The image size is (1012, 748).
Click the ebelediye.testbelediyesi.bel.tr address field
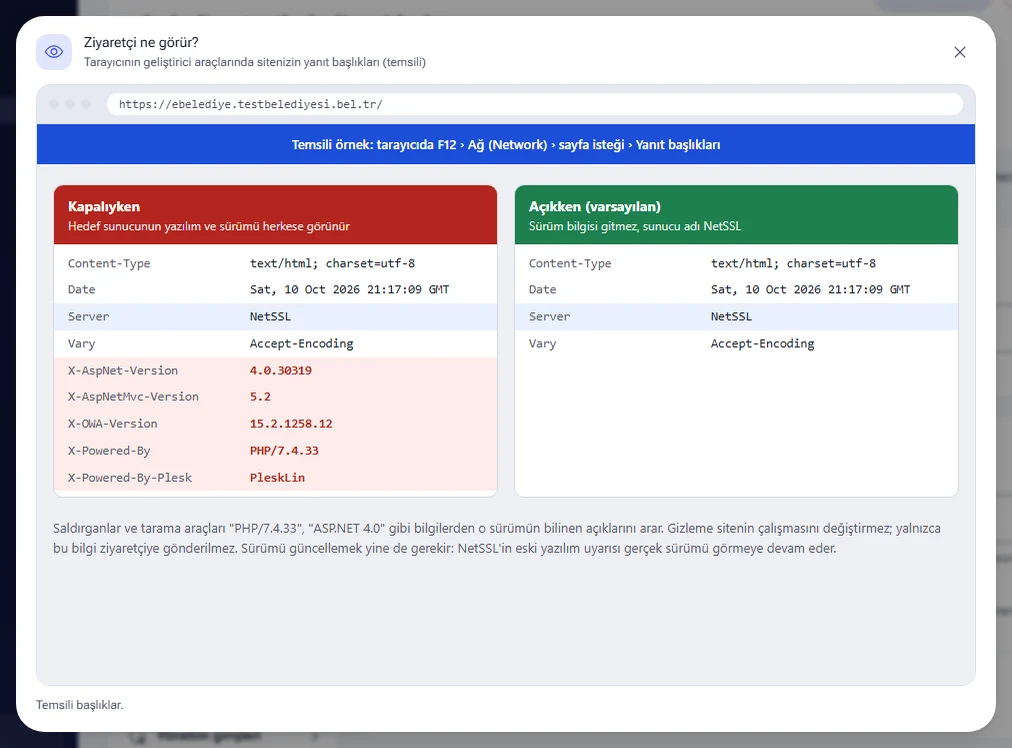pos(534,104)
